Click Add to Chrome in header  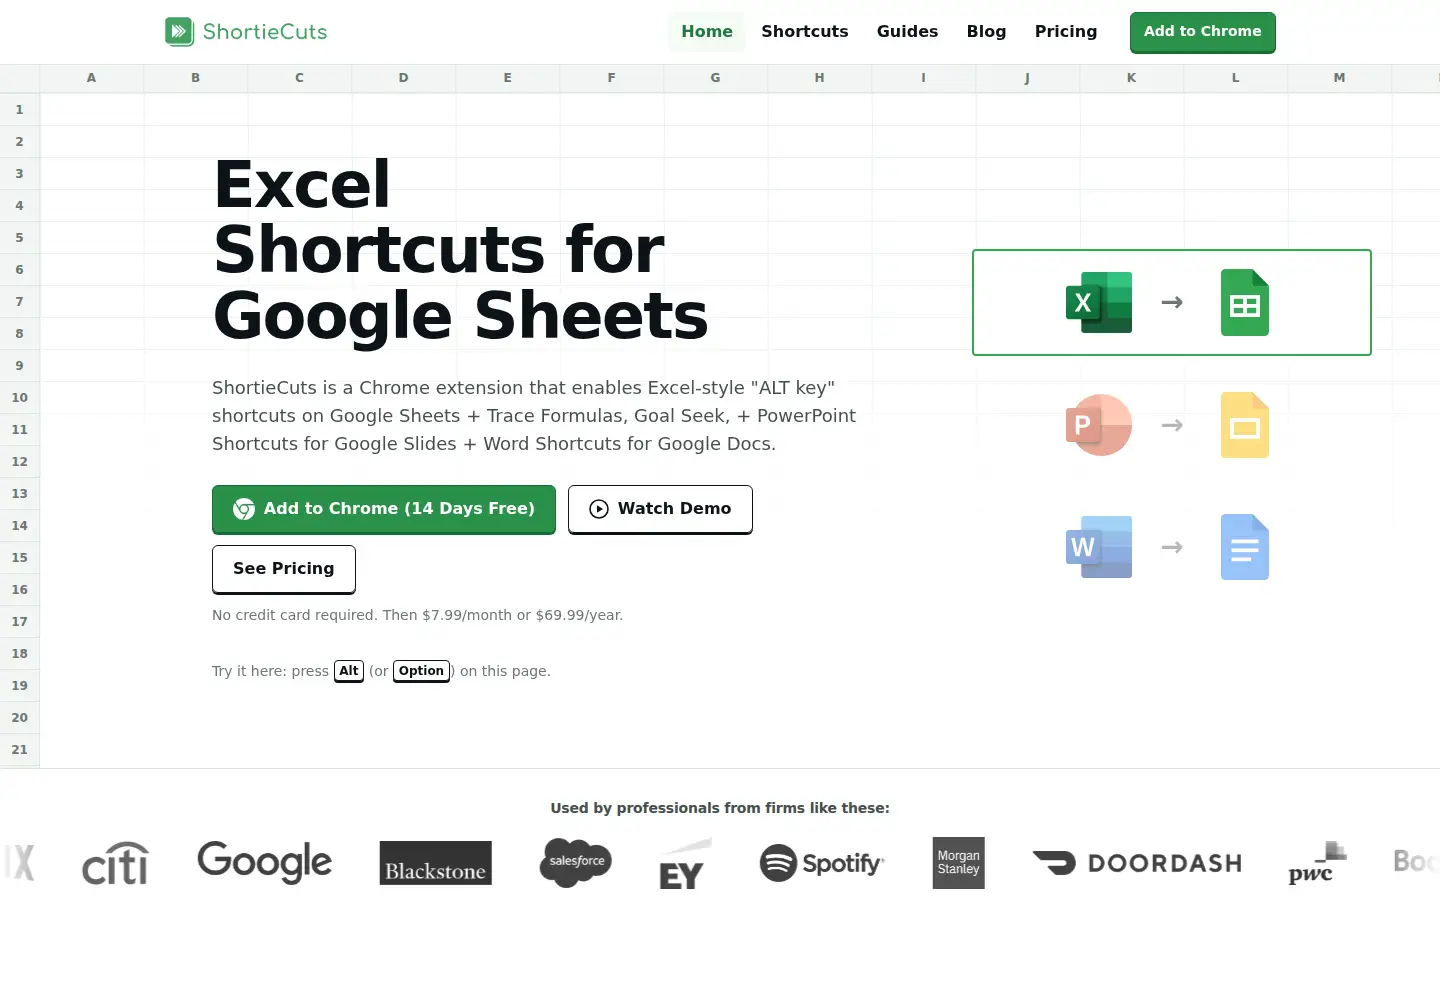(1203, 32)
